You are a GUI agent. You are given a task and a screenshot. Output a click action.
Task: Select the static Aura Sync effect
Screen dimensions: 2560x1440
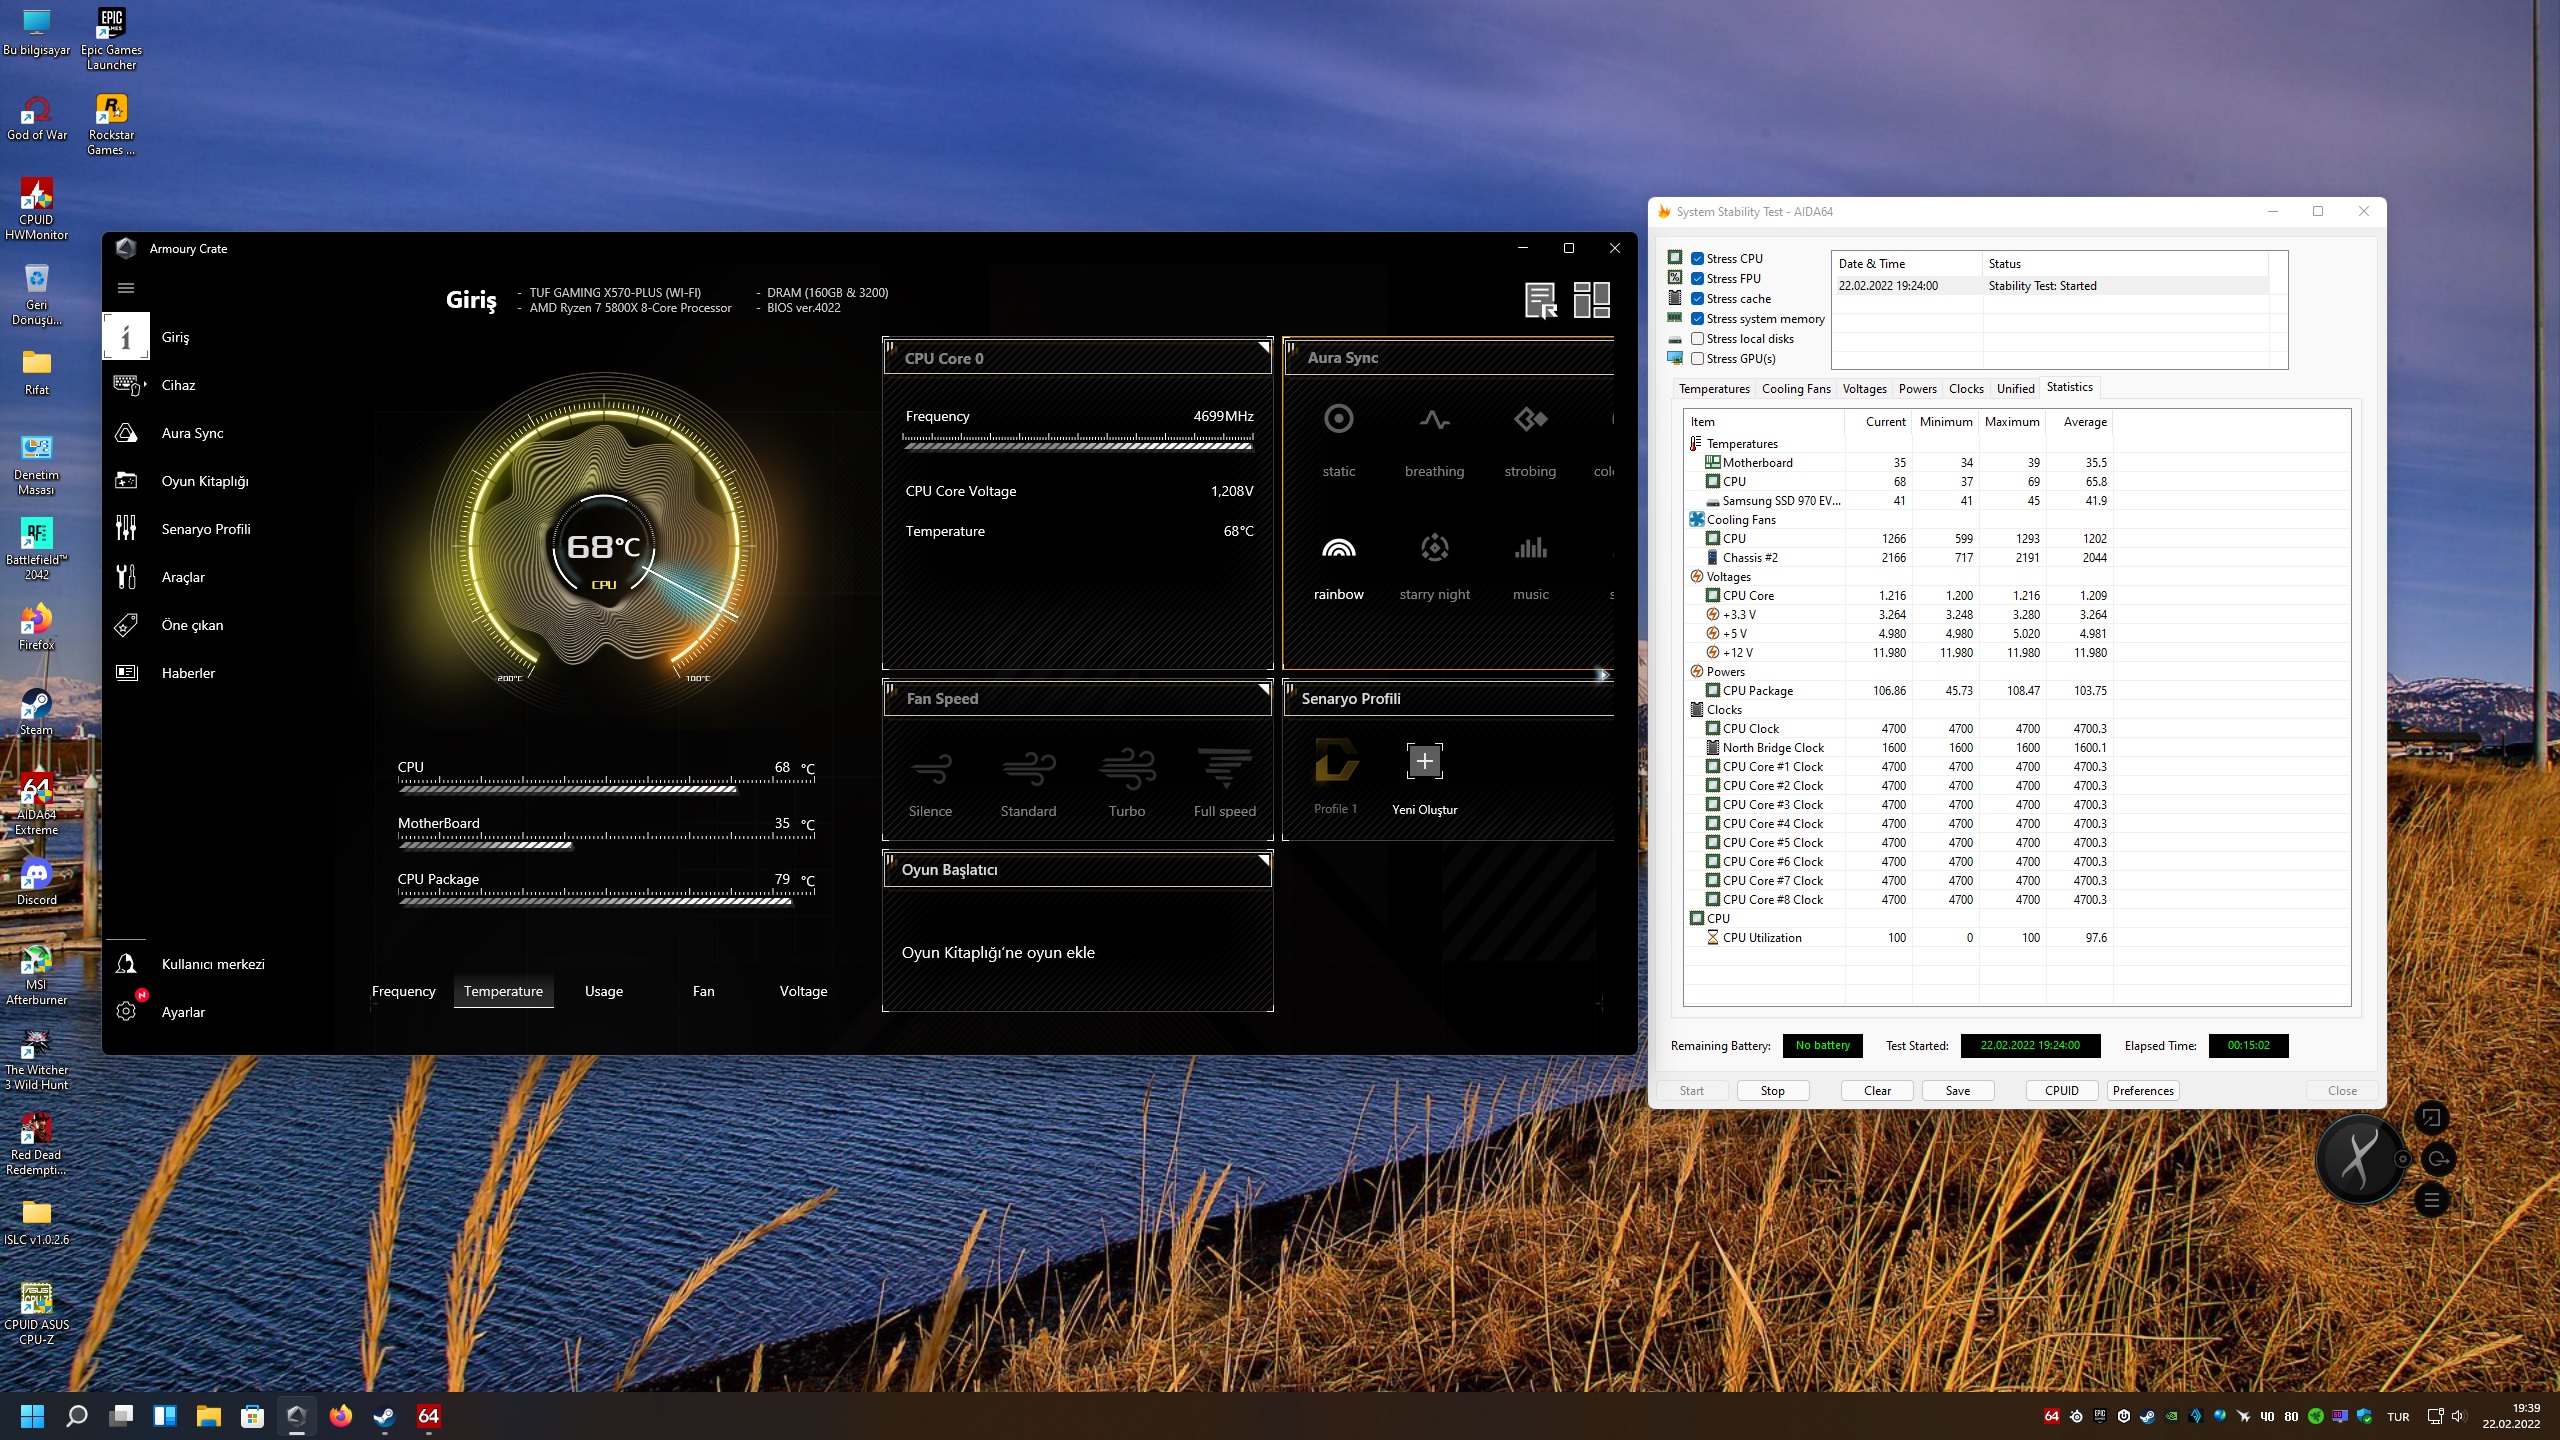(x=1339, y=438)
